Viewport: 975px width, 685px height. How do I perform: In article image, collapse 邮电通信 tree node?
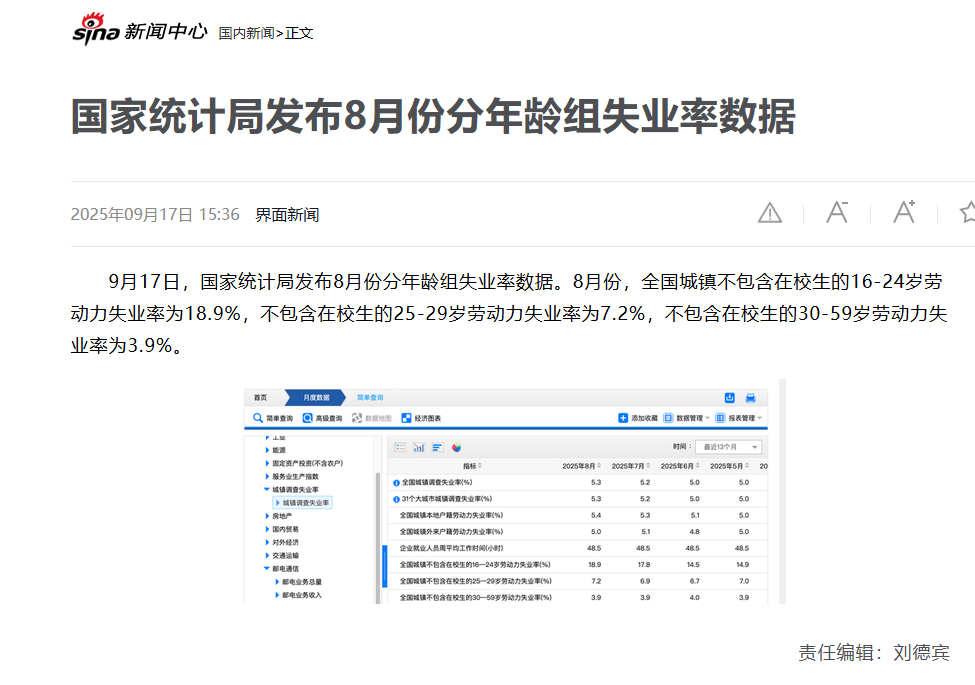(267, 568)
